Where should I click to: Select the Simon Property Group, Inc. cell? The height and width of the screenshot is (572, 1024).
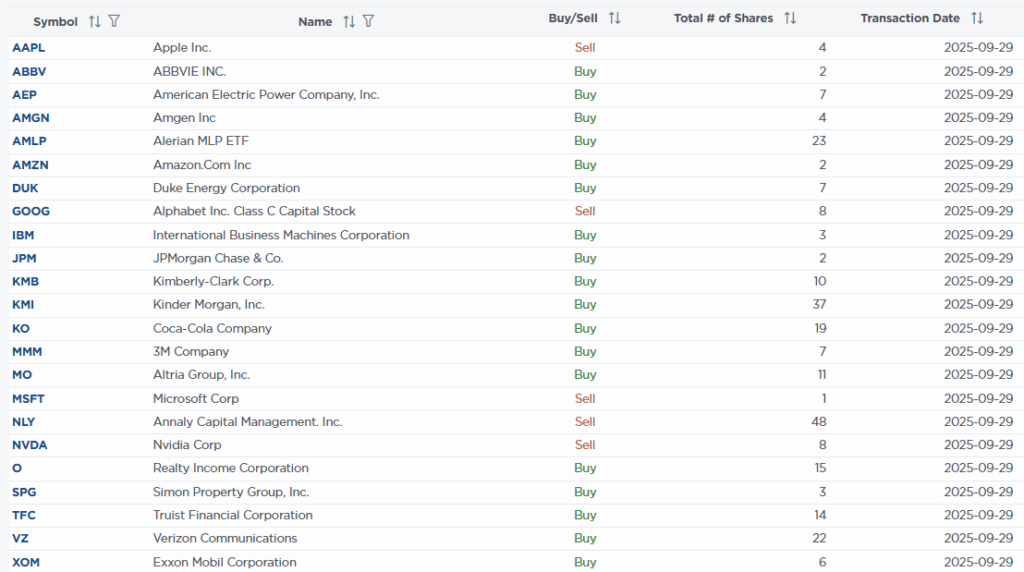pos(231,492)
